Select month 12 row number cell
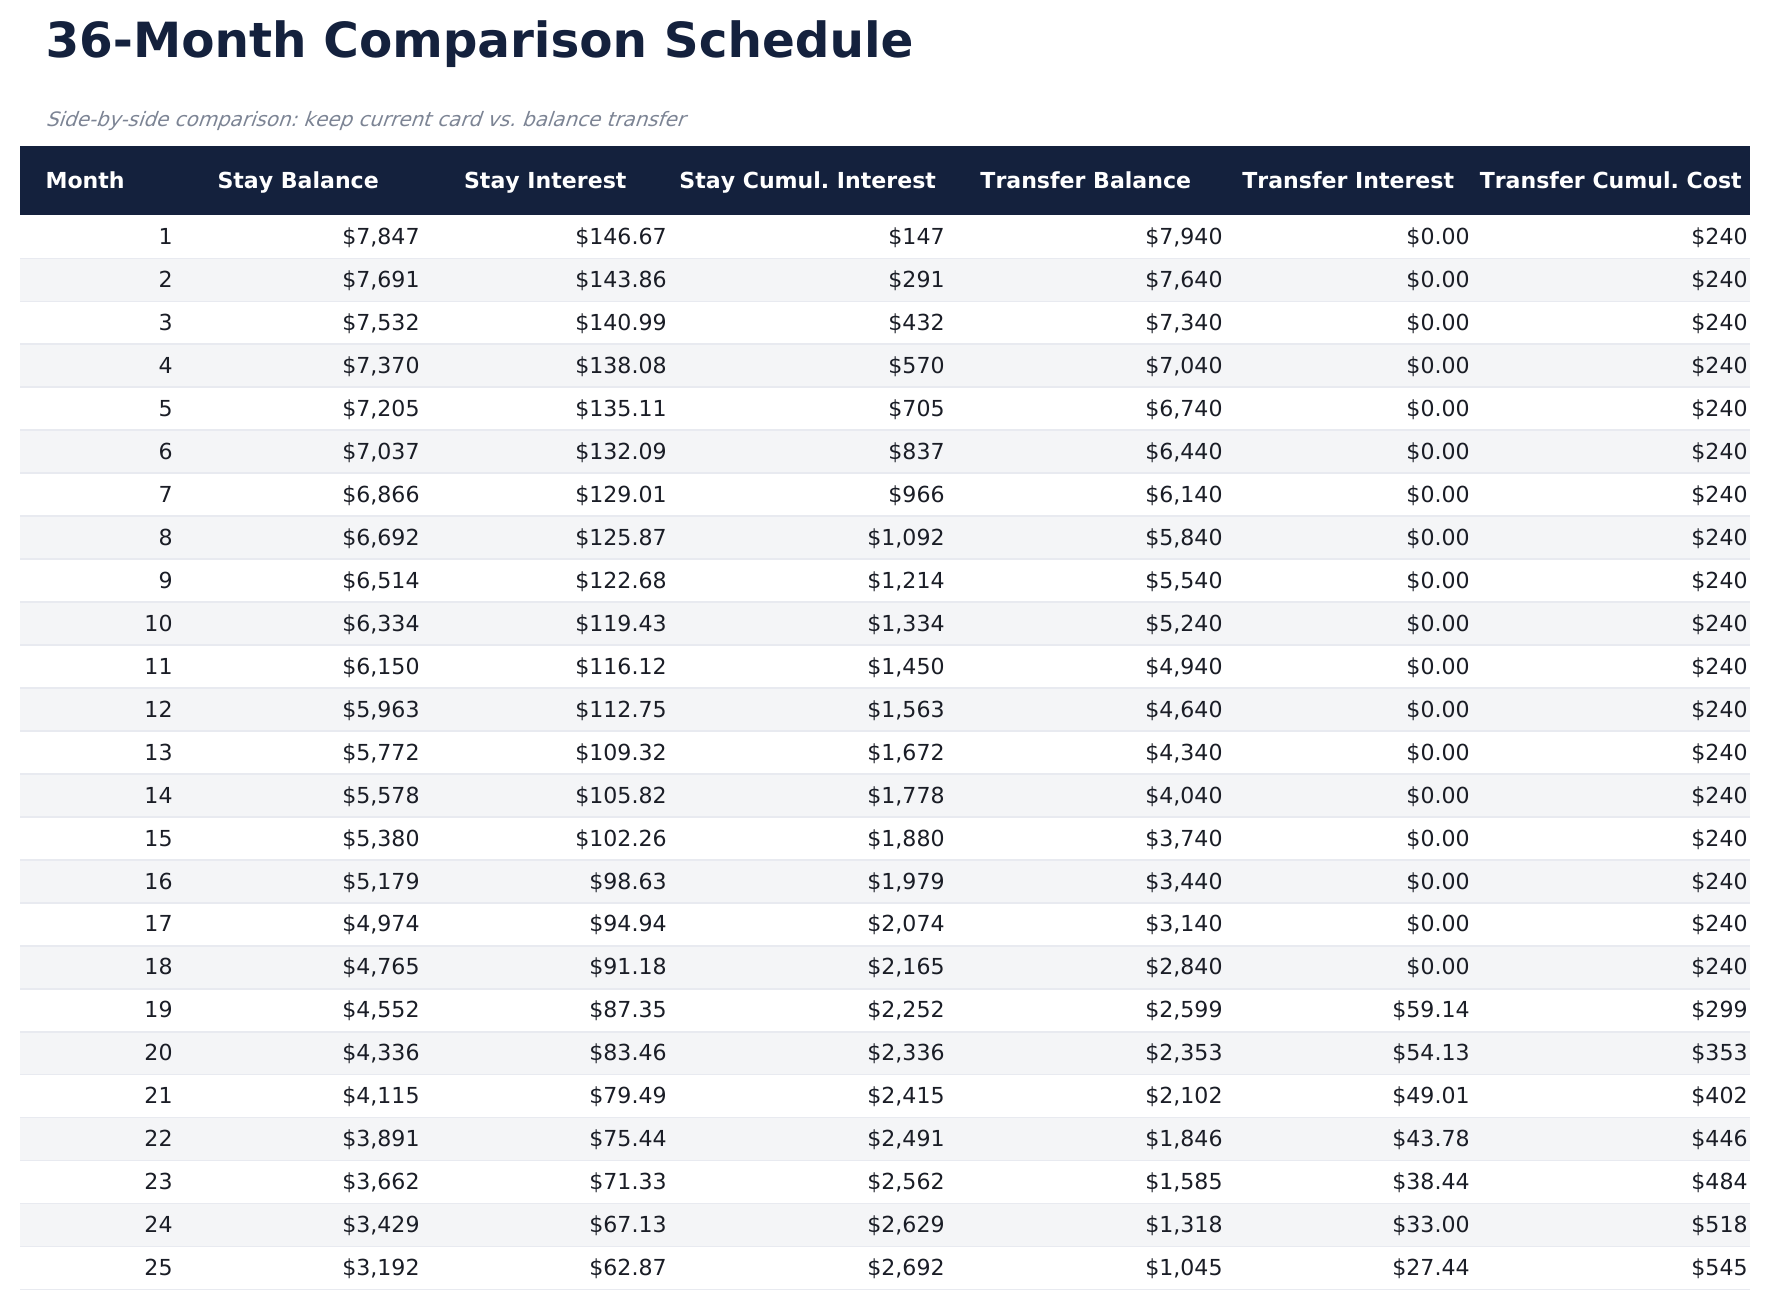This screenshot has height=1310, width=1770. [x=158, y=710]
